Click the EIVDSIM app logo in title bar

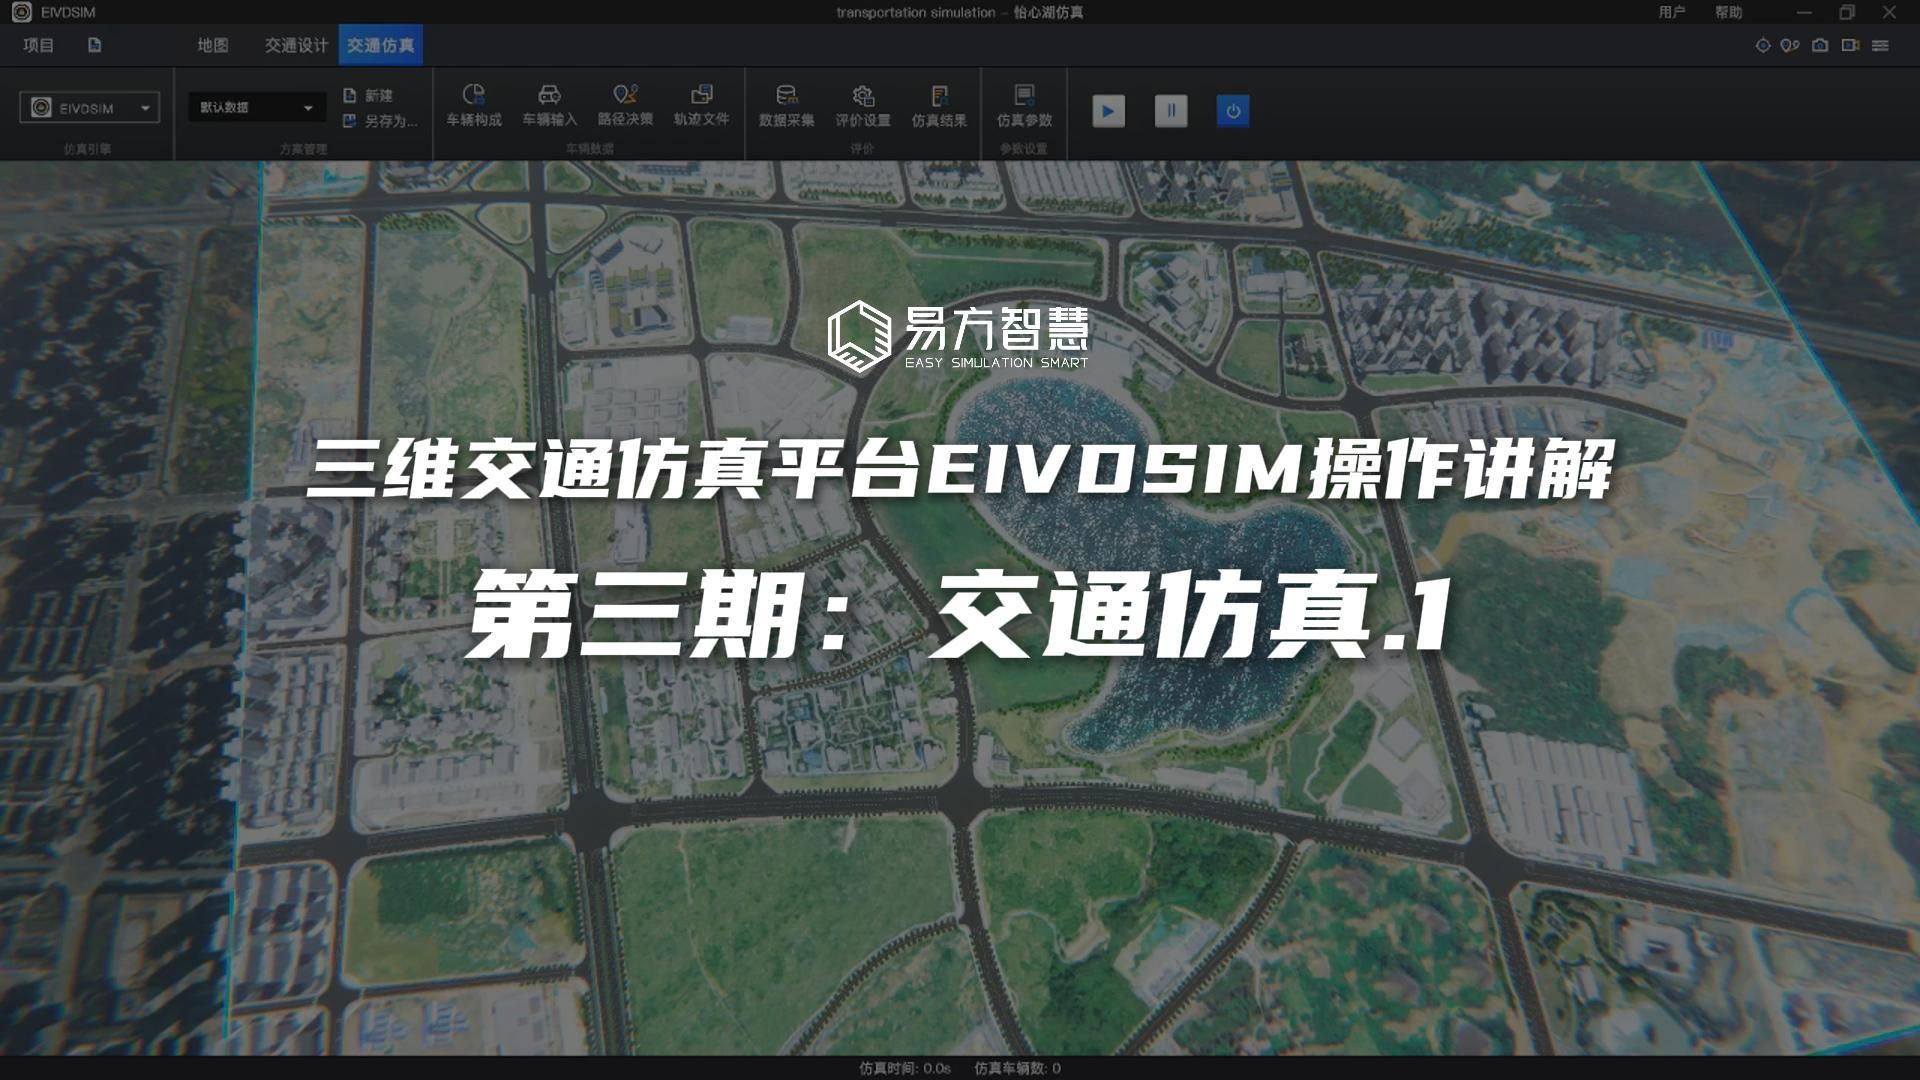coord(21,12)
